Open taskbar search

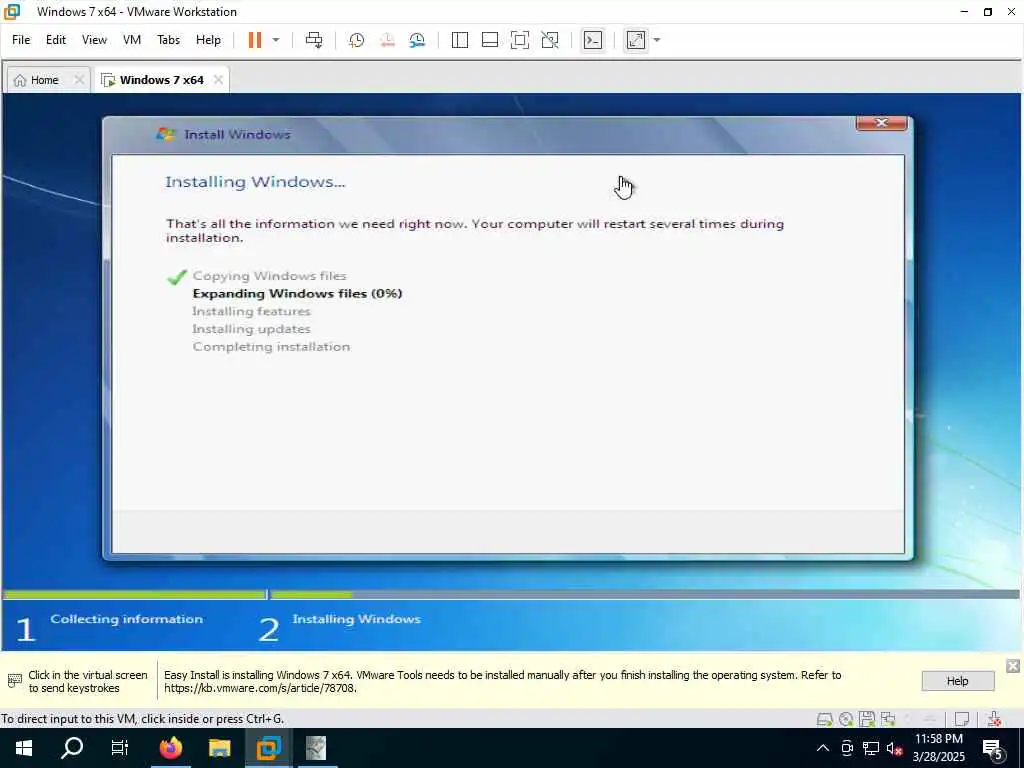pyautogui.click(x=72, y=748)
